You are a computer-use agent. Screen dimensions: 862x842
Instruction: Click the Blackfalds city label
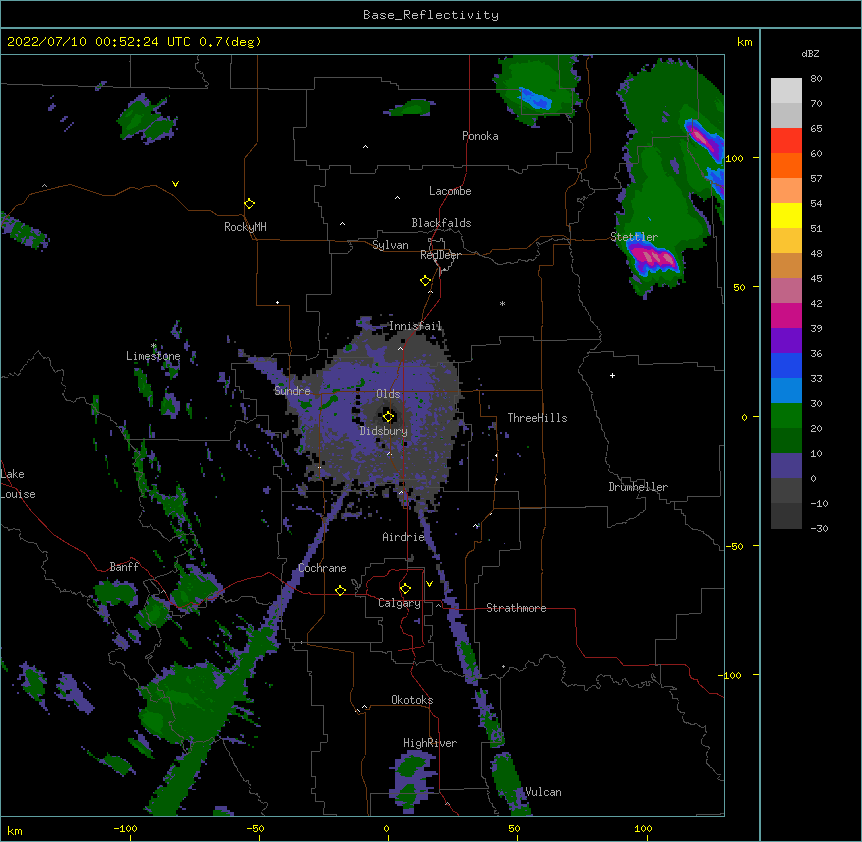(441, 223)
